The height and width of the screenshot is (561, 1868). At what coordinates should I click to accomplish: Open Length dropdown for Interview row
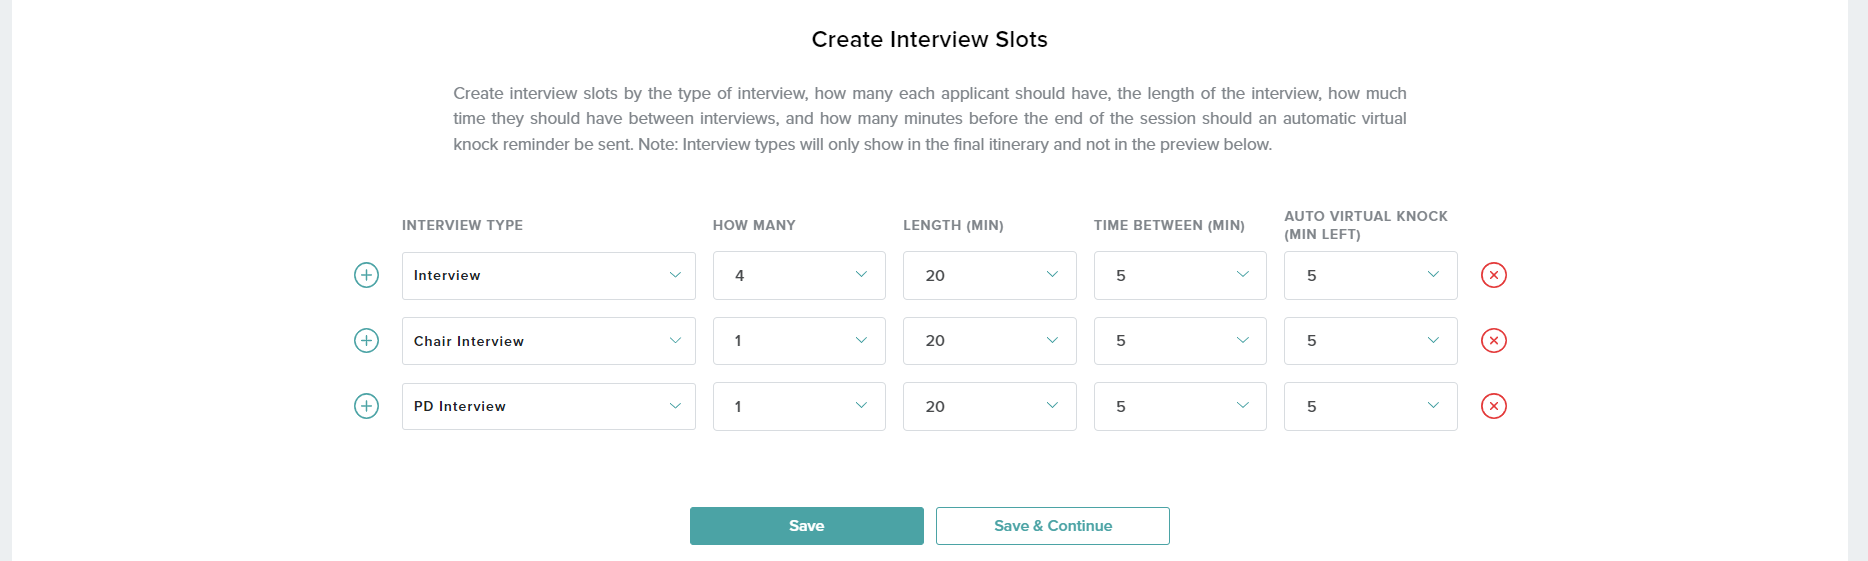click(x=990, y=276)
